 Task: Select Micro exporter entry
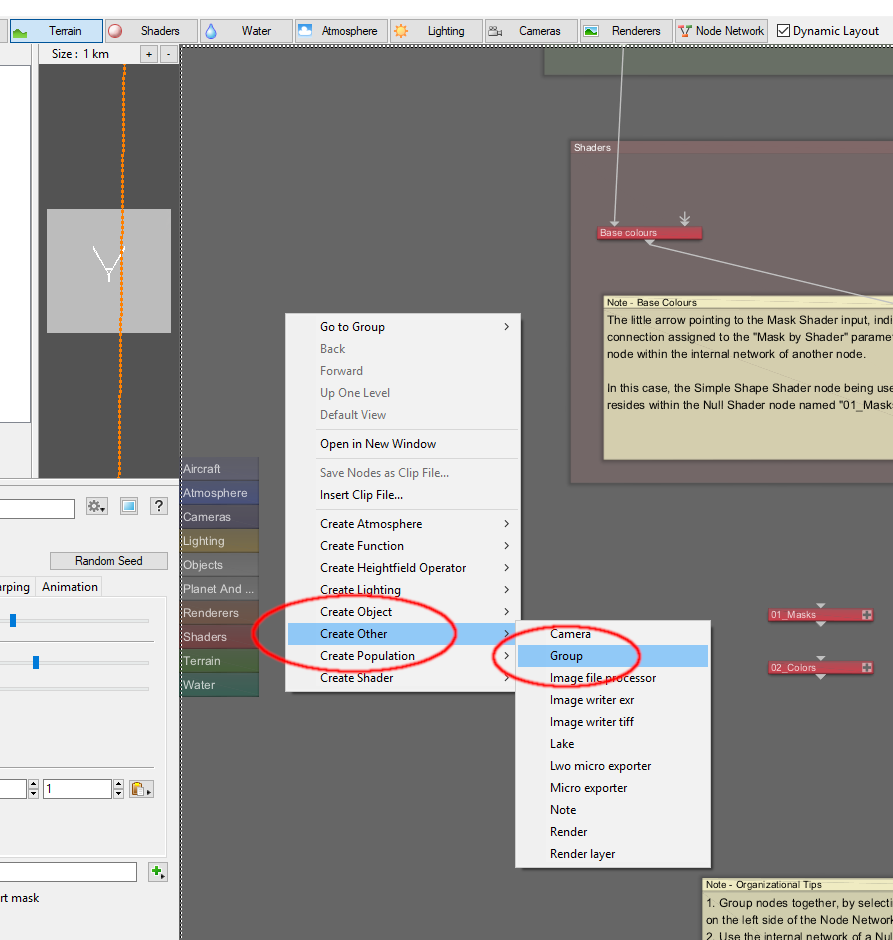[613, 788]
